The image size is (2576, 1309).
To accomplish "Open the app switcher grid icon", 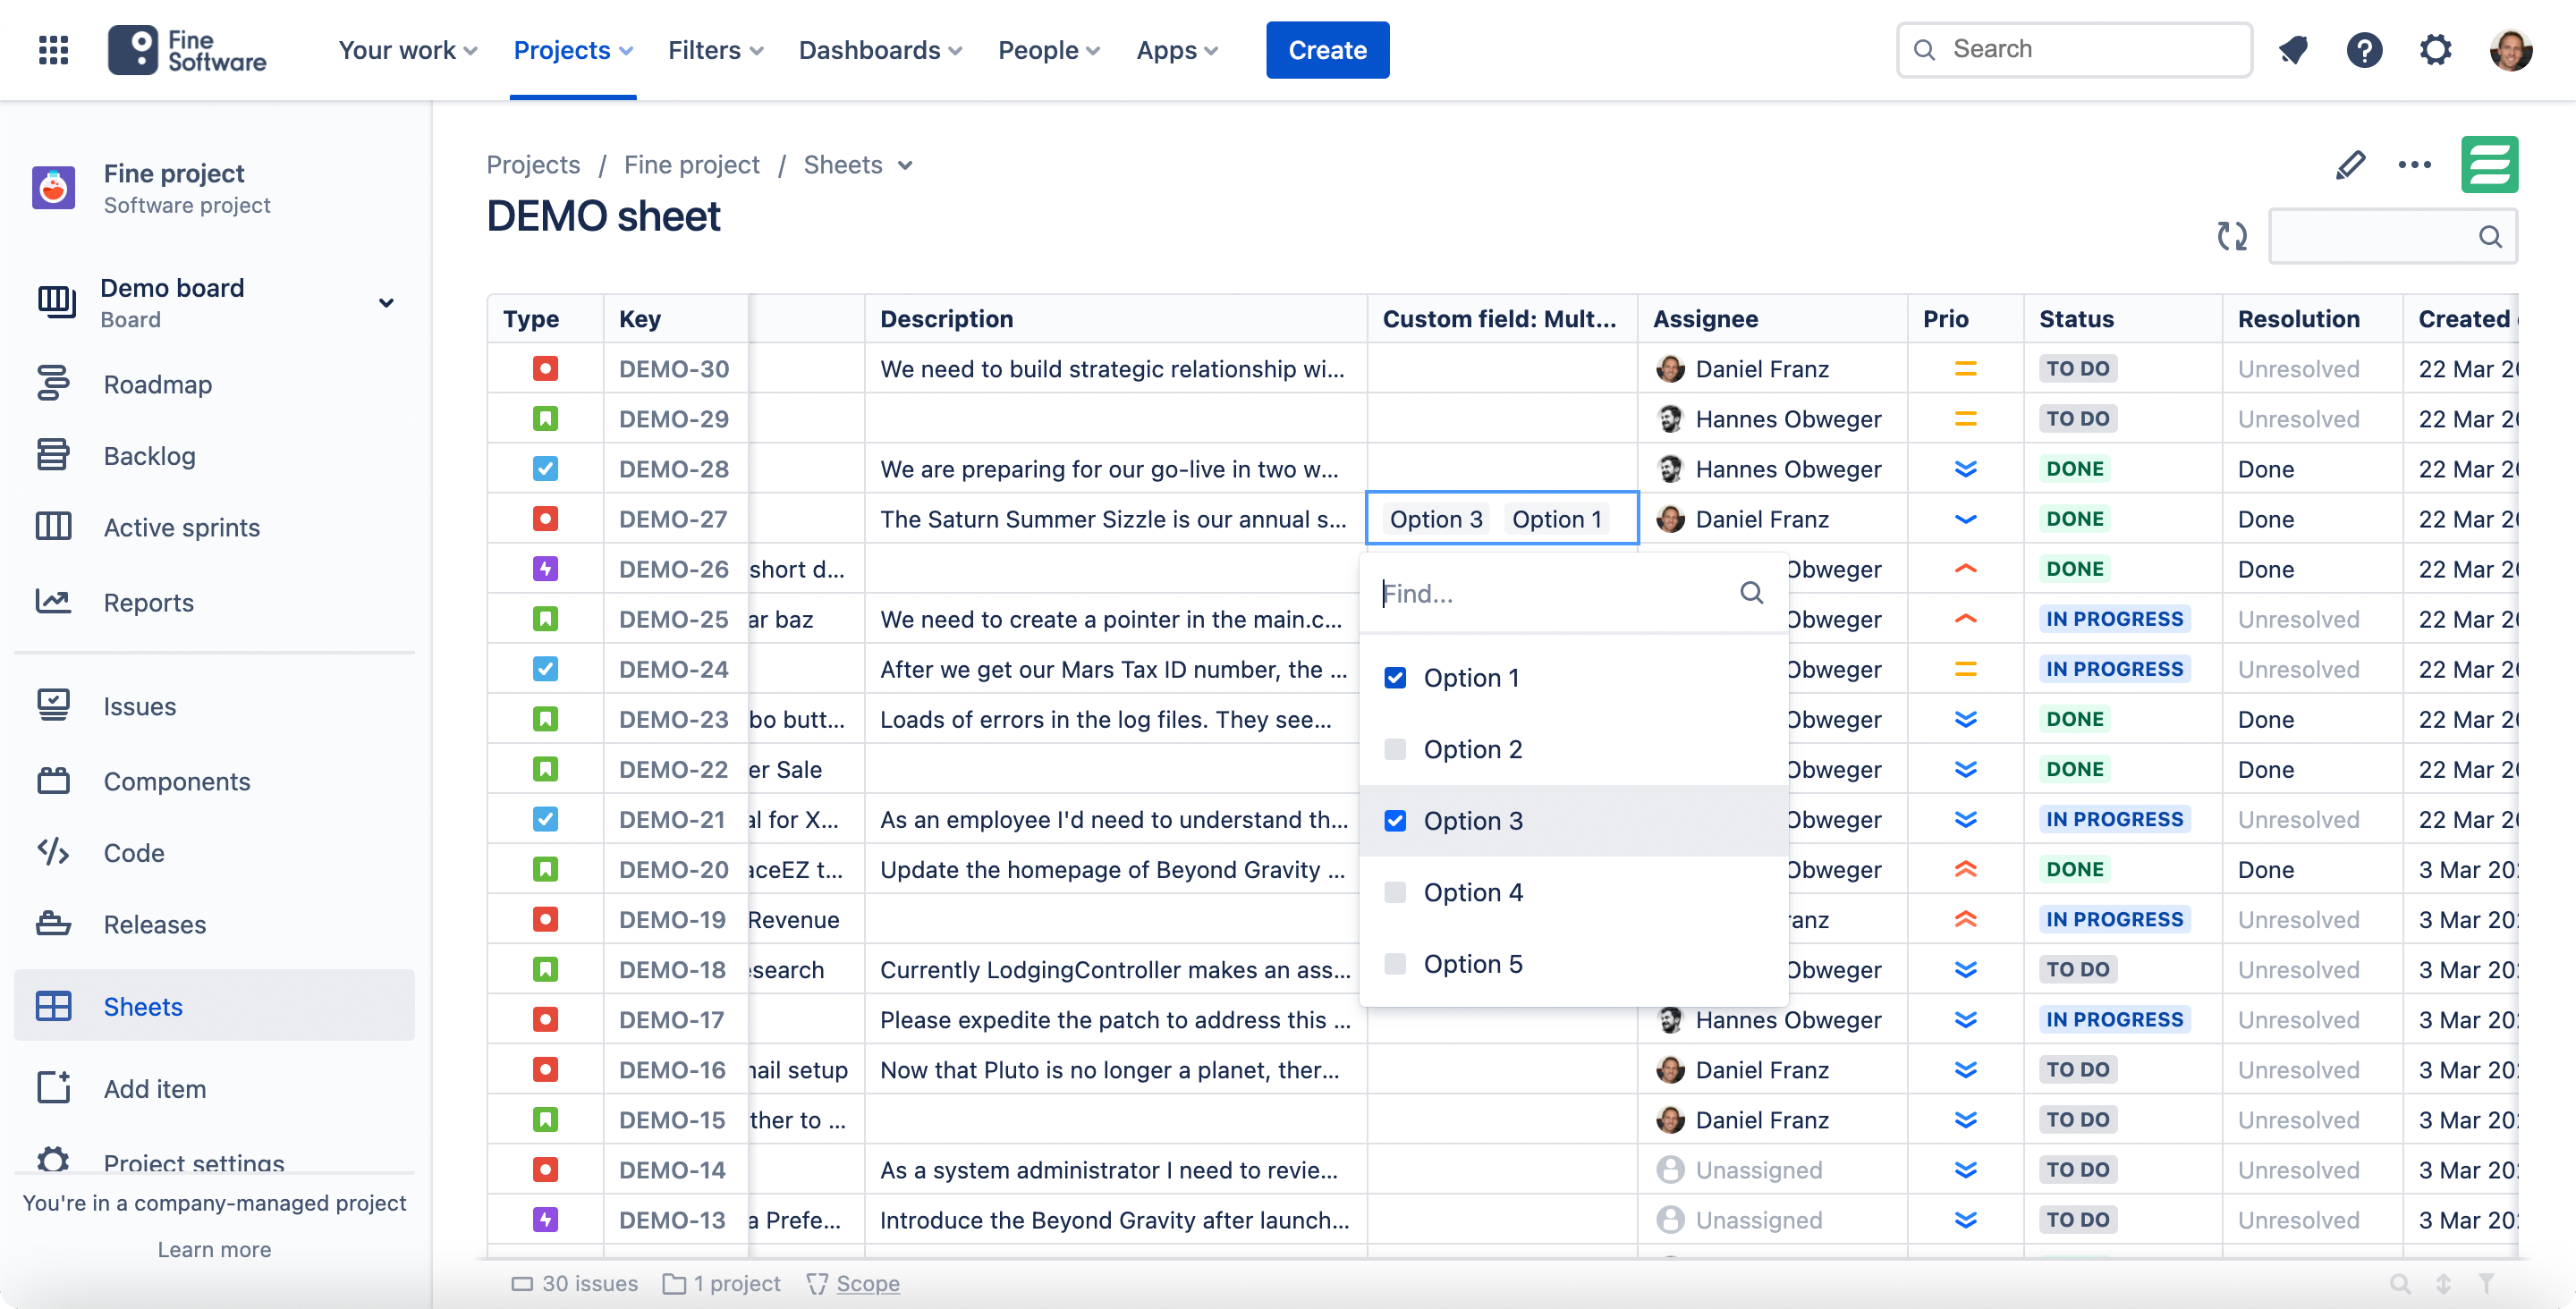I will click(x=53, y=49).
